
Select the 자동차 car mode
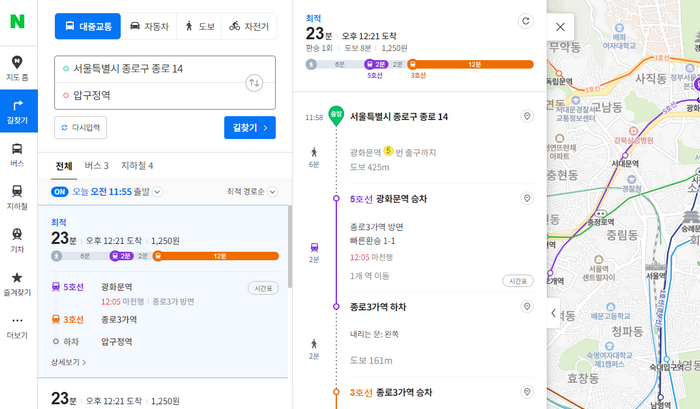[149, 26]
